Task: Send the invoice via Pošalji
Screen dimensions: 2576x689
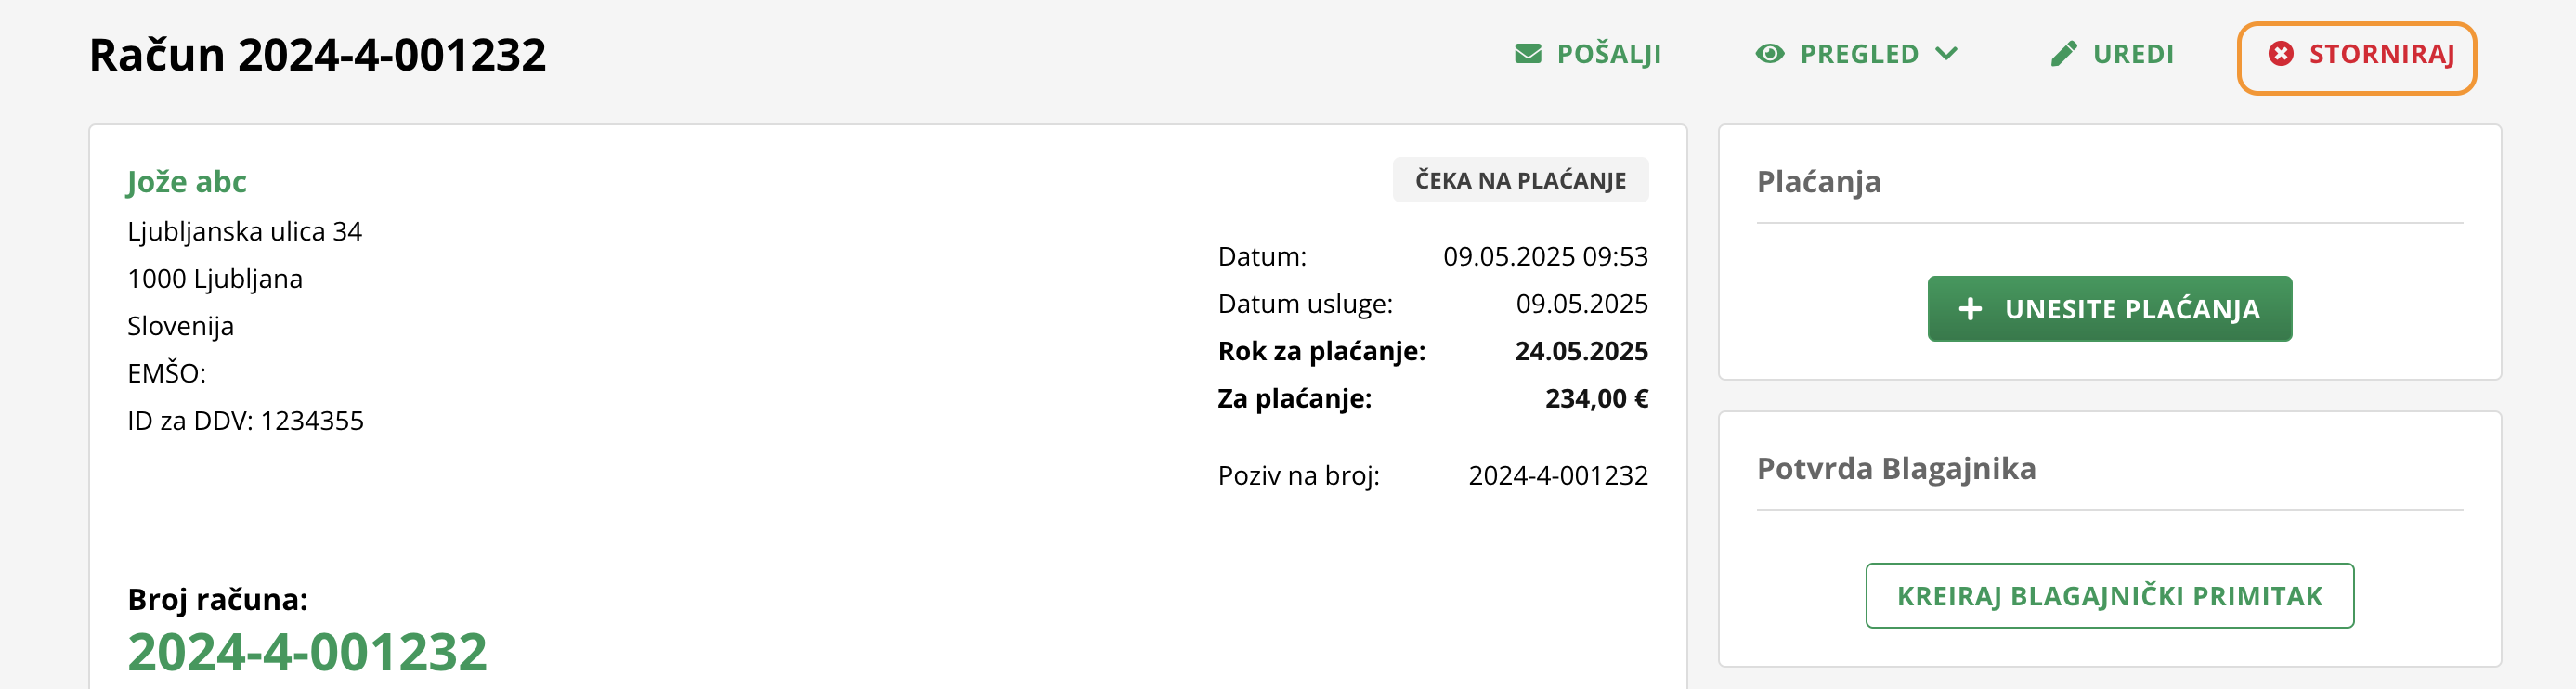Action: (1587, 54)
